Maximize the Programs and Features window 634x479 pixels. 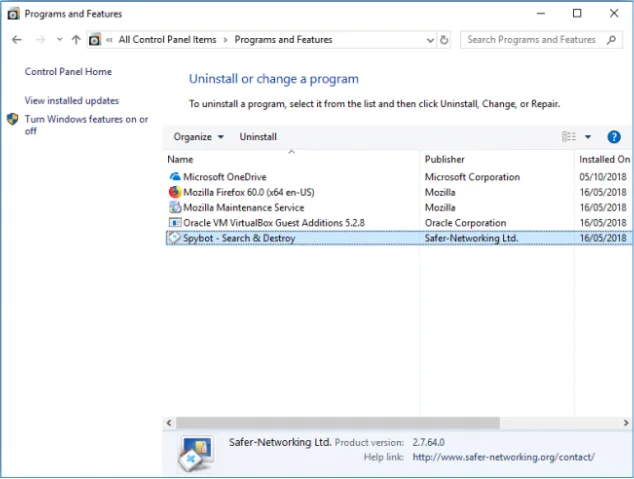tap(577, 13)
